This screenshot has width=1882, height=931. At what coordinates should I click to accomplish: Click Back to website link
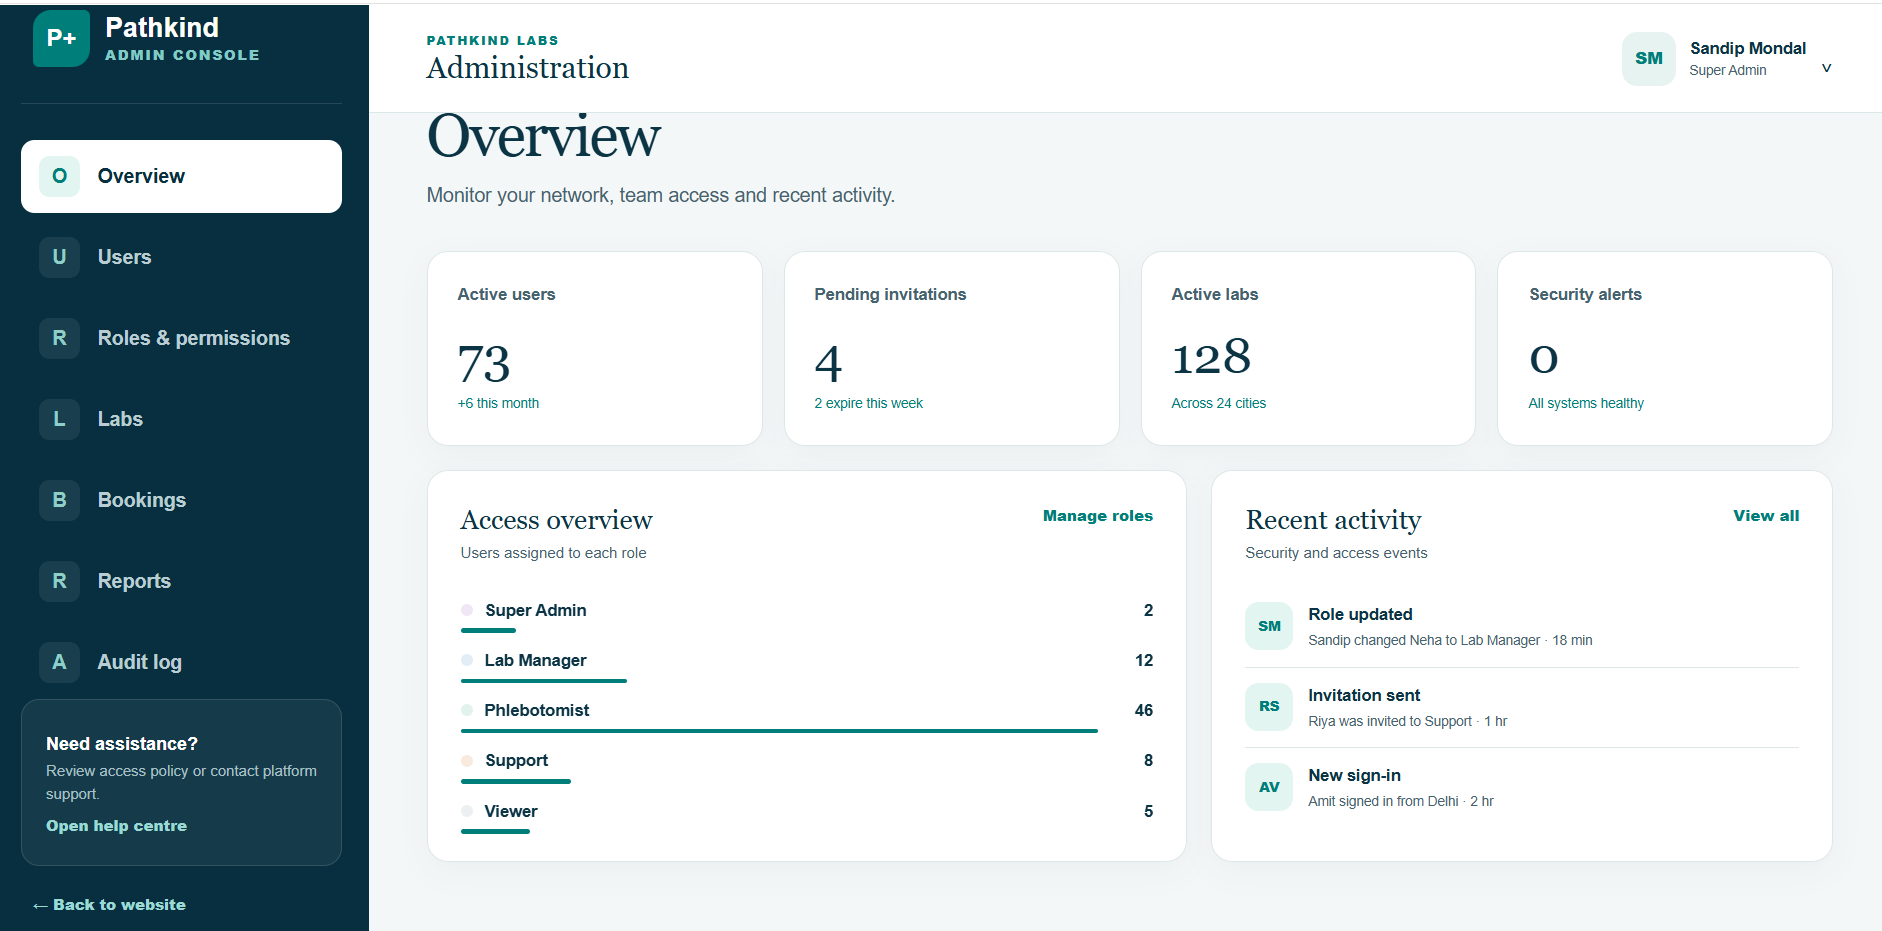click(x=109, y=905)
